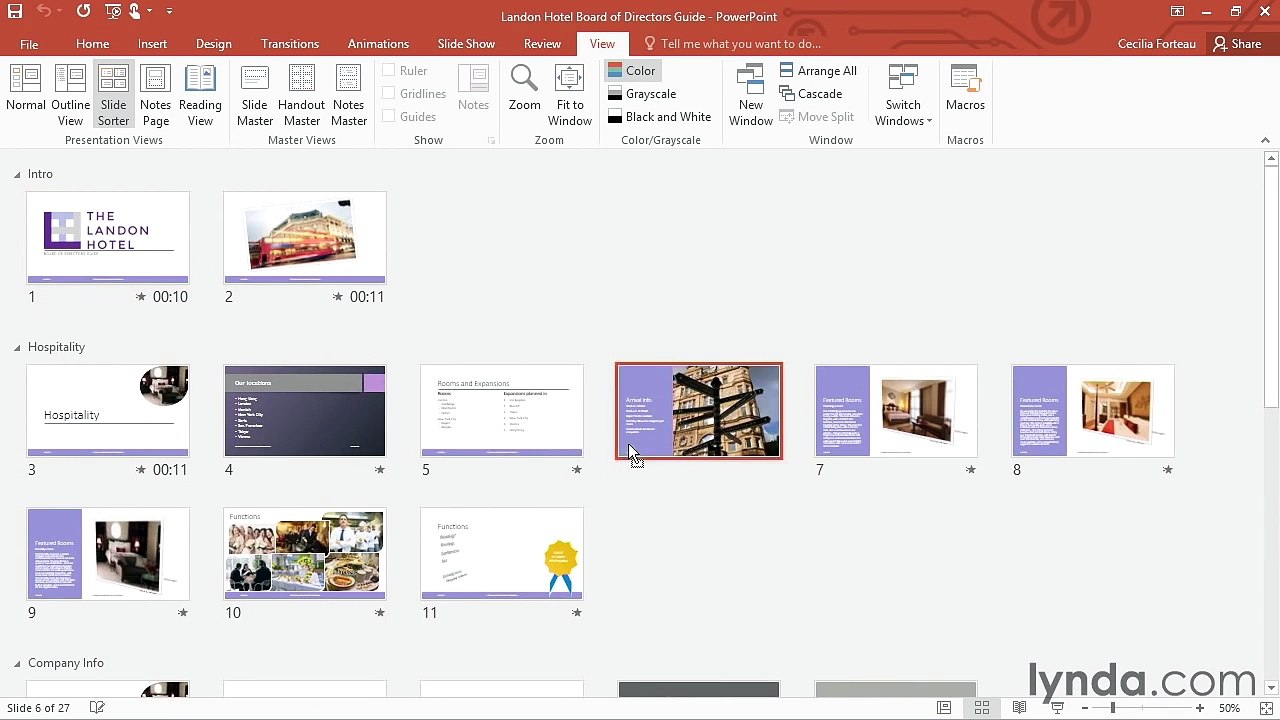
Task: Open the Design tab
Action: (213, 44)
